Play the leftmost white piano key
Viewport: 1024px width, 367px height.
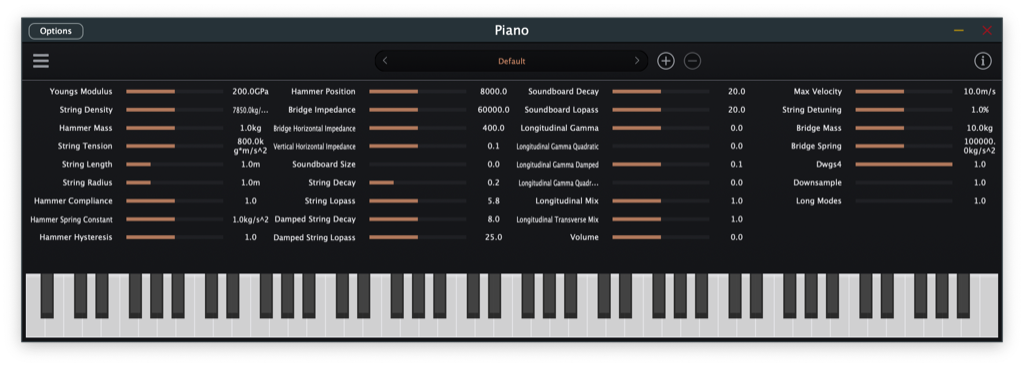coord(35,327)
